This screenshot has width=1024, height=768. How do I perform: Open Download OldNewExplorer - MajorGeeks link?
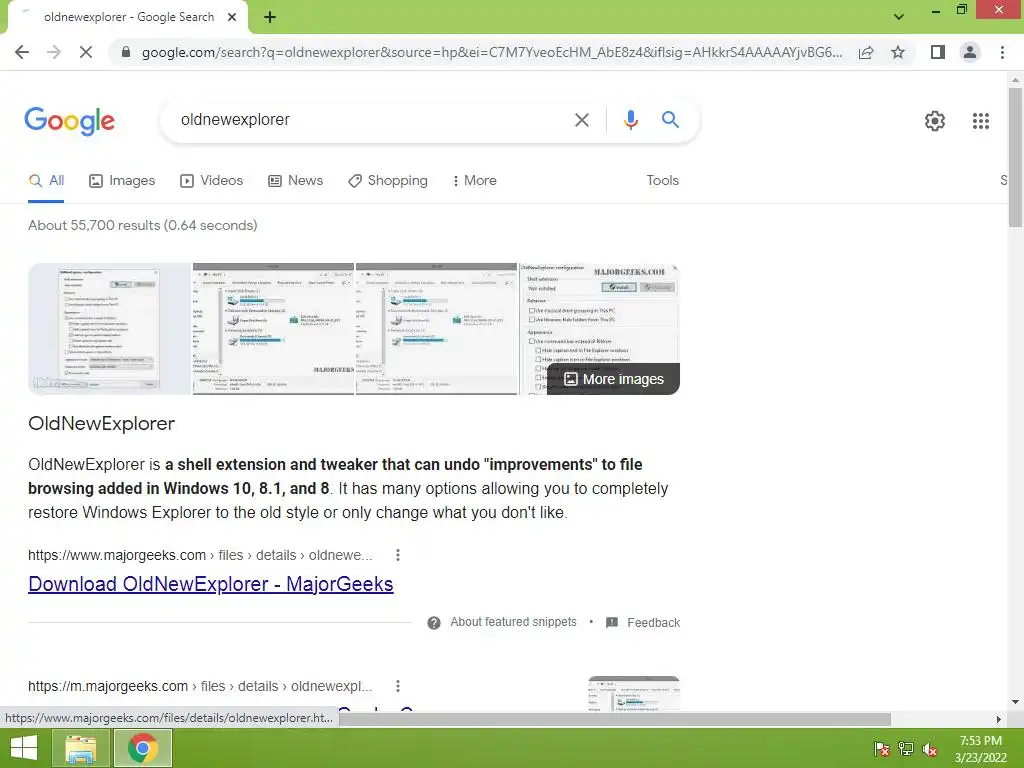click(210, 584)
